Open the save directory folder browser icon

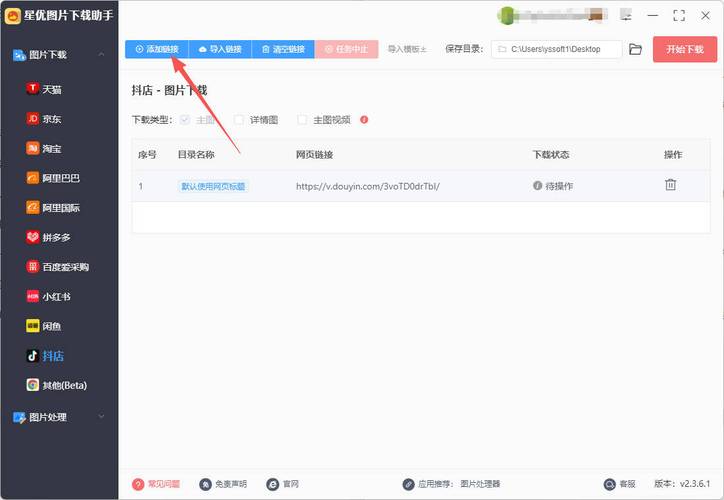(635, 49)
